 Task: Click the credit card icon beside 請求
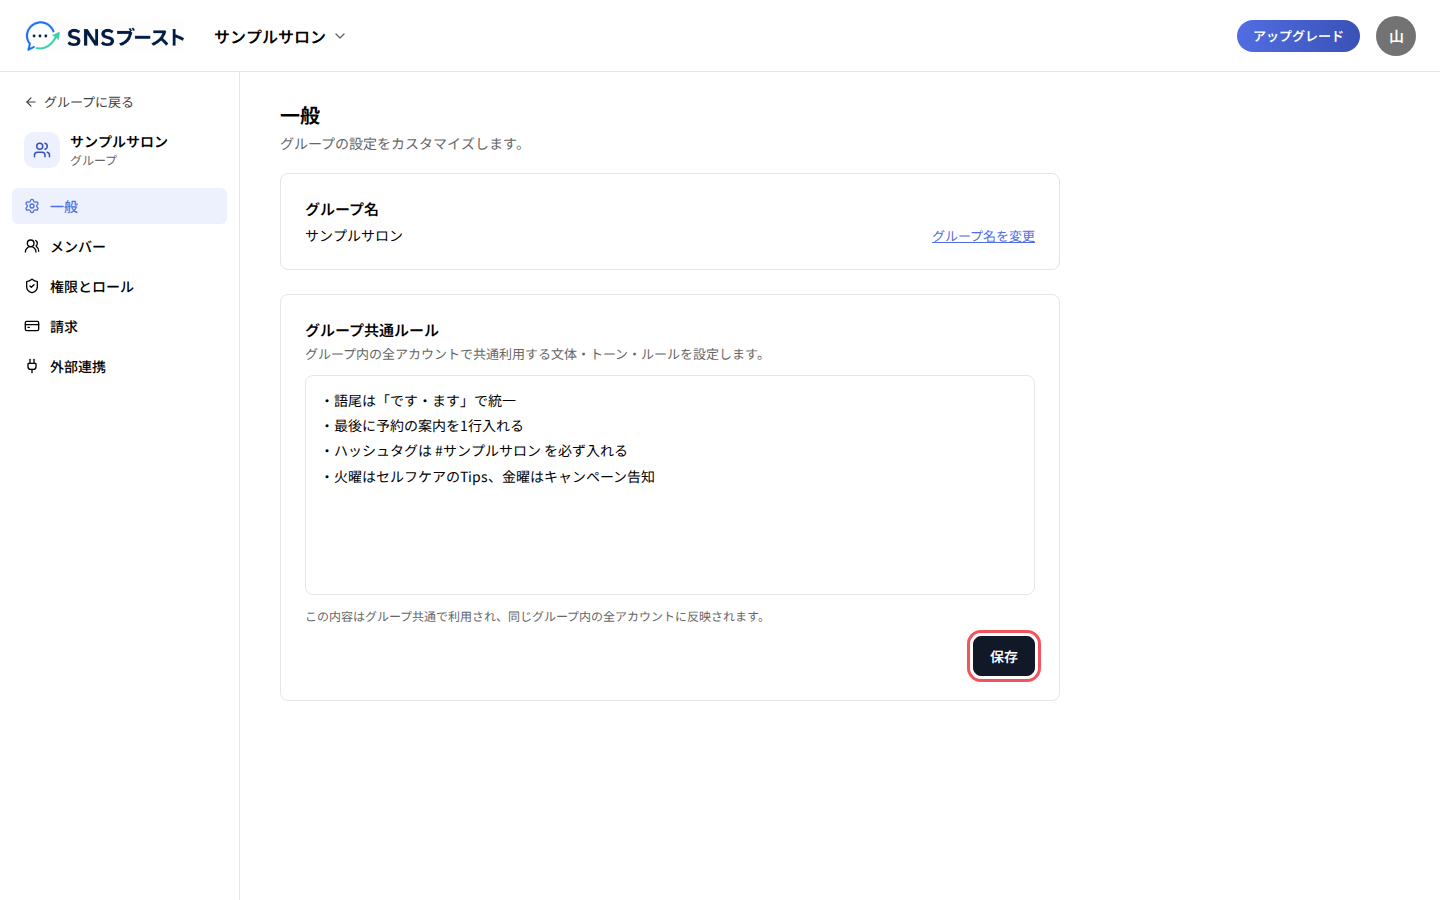tap(32, 326)
